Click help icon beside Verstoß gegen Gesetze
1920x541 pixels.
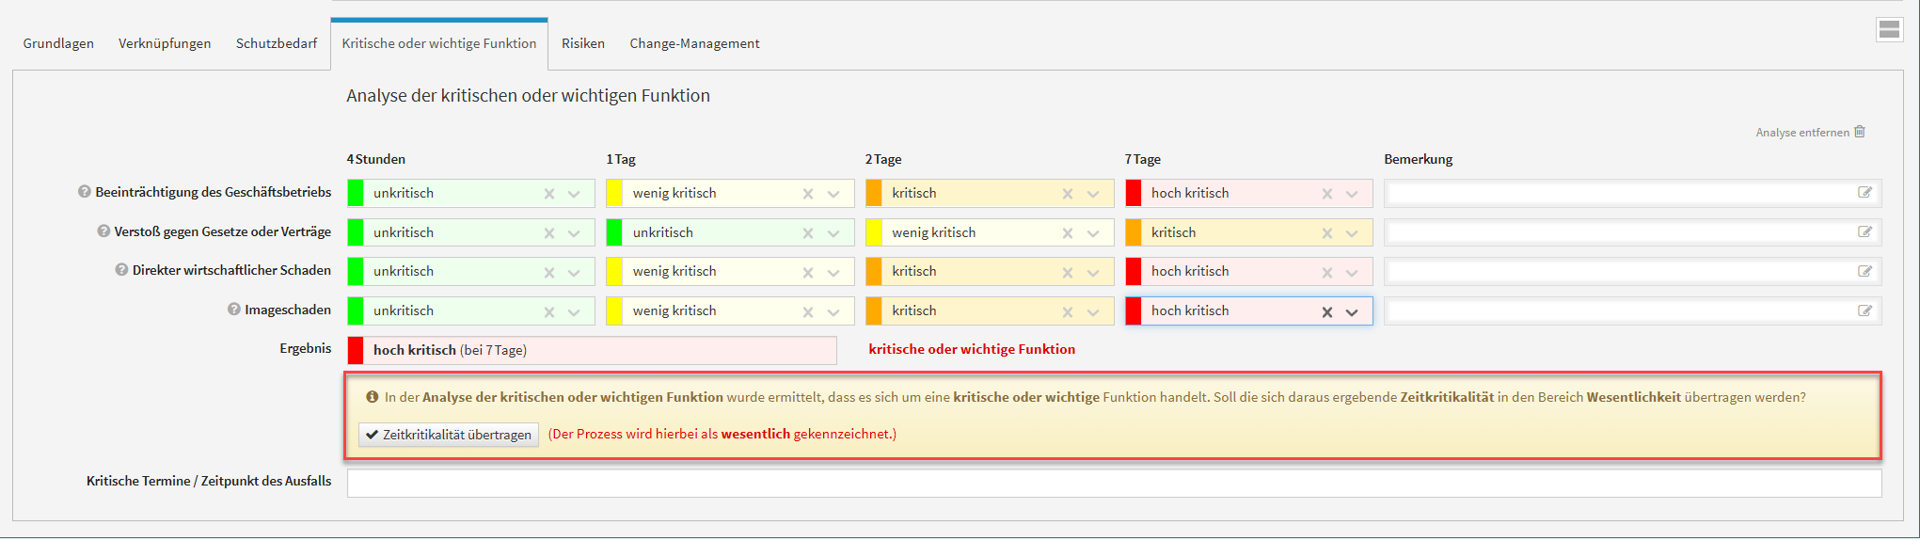103,231
